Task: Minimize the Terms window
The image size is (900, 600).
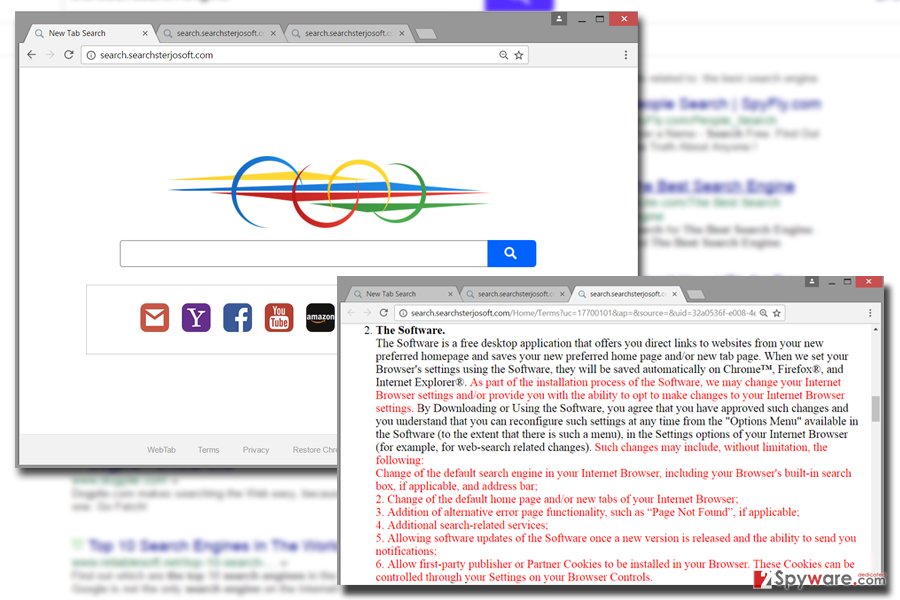Action: click(x=831, y=282)
